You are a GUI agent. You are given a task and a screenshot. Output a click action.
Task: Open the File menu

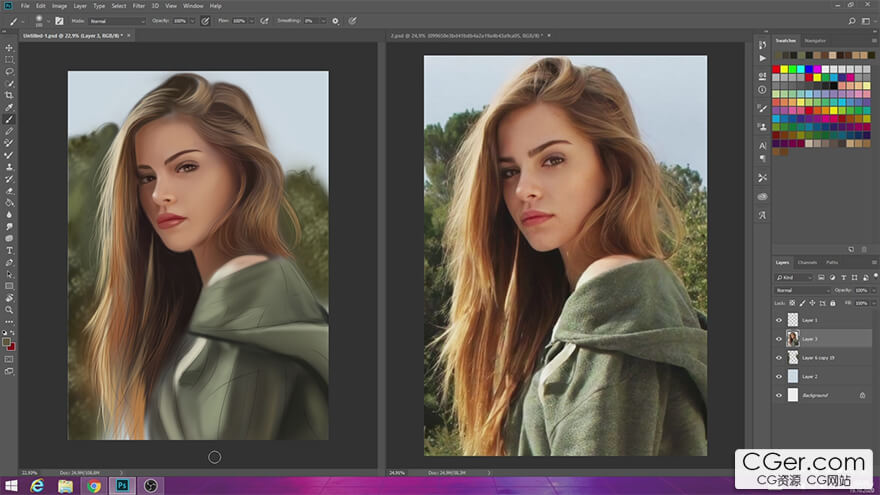pyautogui.click(x=25, y=6)
